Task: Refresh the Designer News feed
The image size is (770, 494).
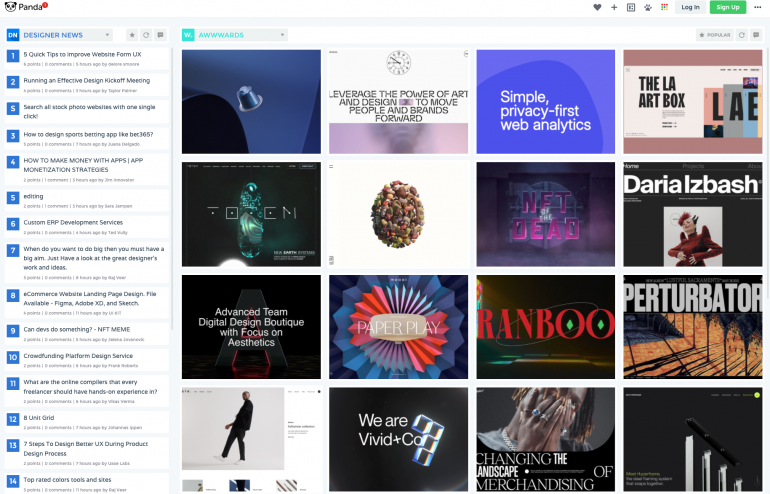Action: click(x=146, y=35)
